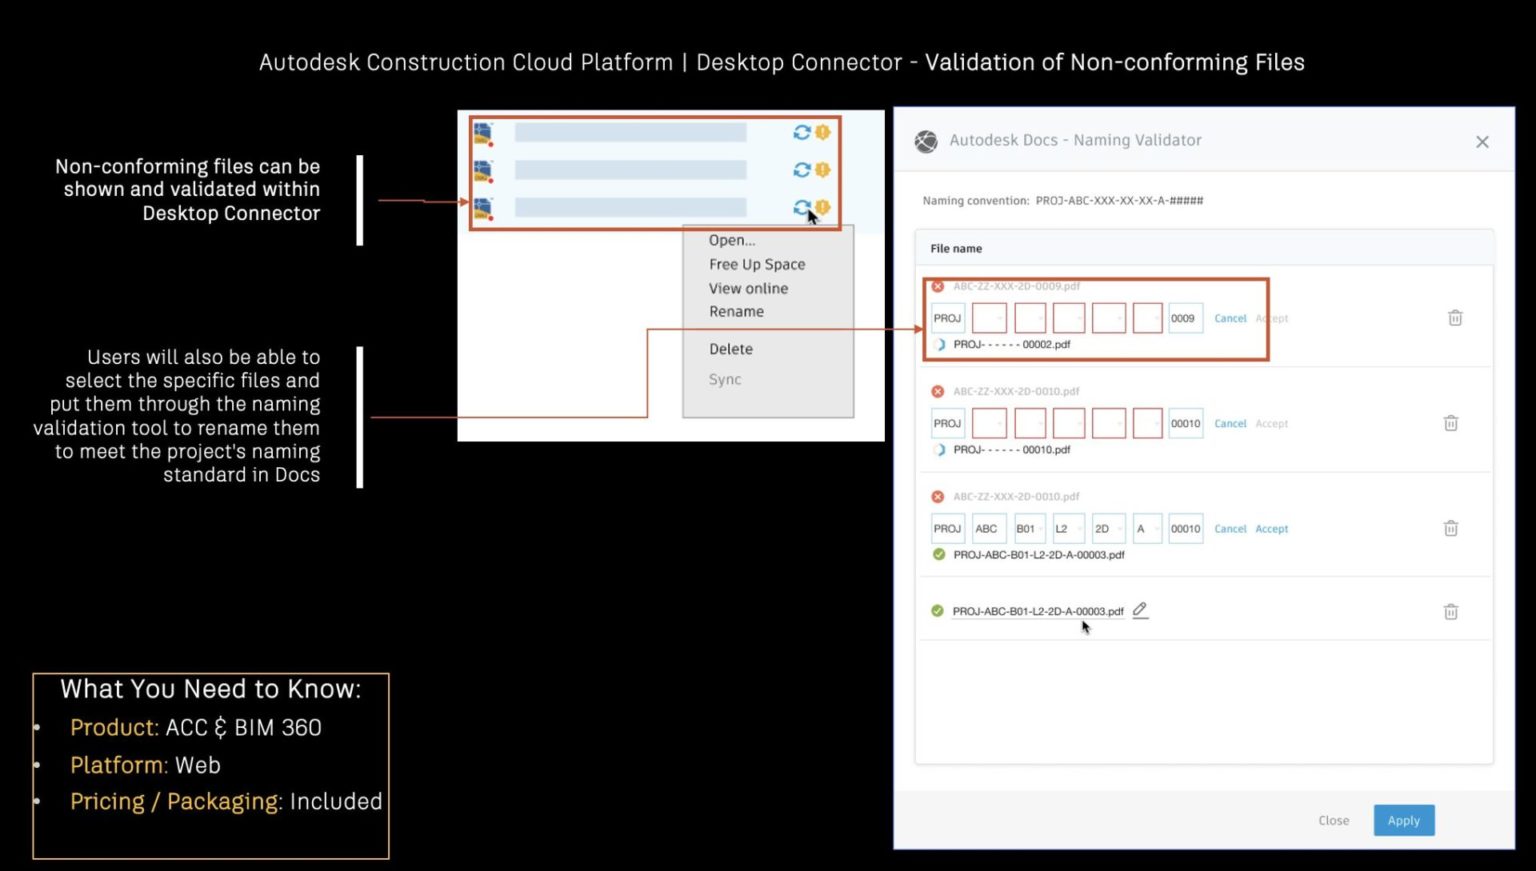1536x871 pixels.
Task: Click Cancel on the ABC-ZZ-XXX-2D-0010.pdf row
Action: coord(1230,423)
